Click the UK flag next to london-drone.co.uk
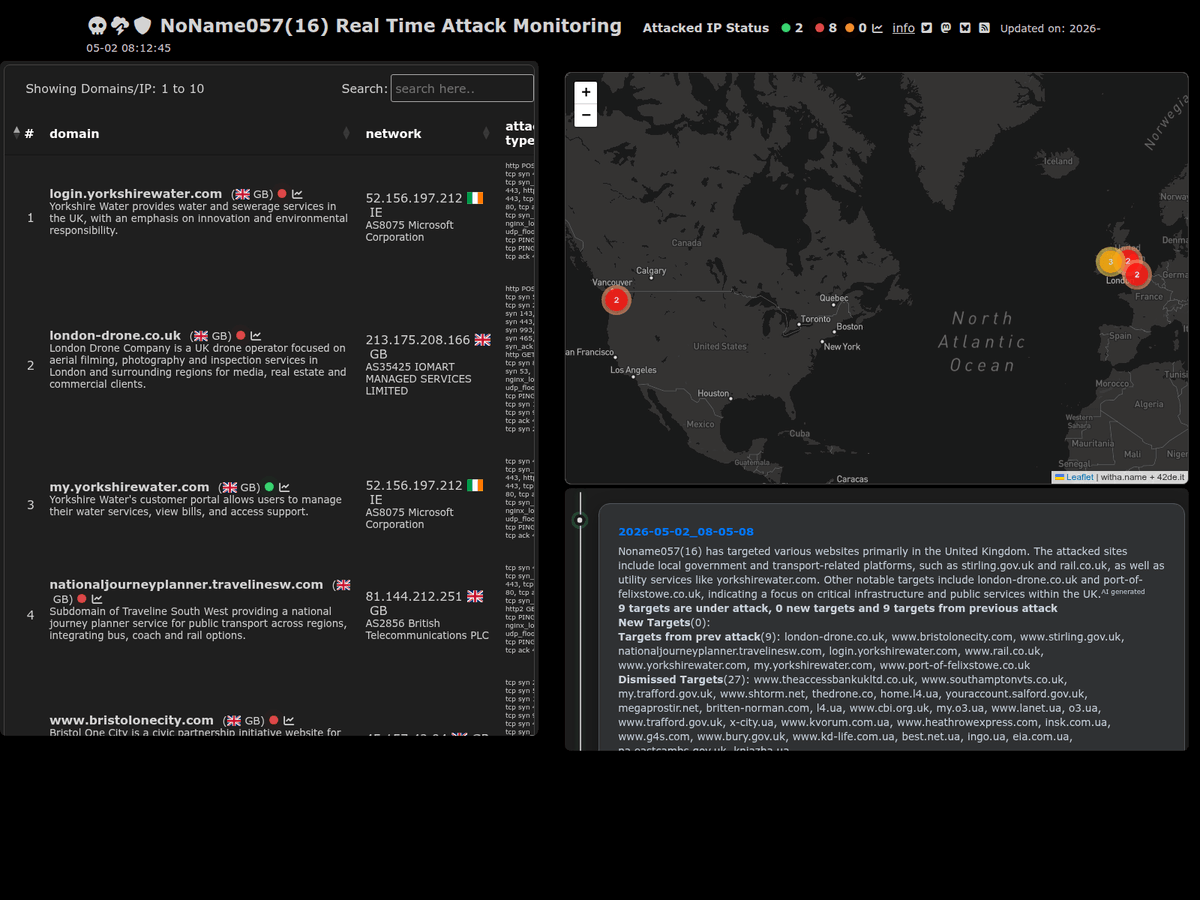Screen dimensions: 1200x900 coord(200,336)
